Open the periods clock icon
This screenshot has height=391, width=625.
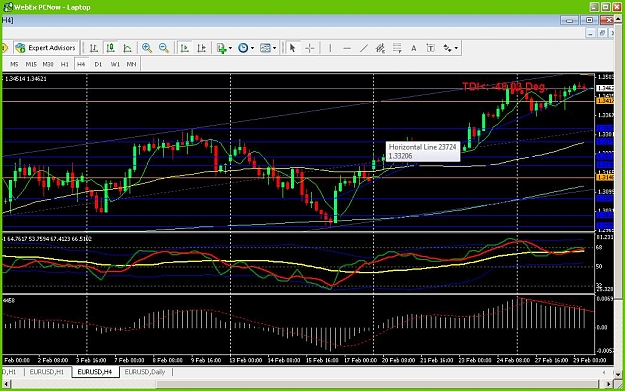pyautogui.click(x=243, y=48)
